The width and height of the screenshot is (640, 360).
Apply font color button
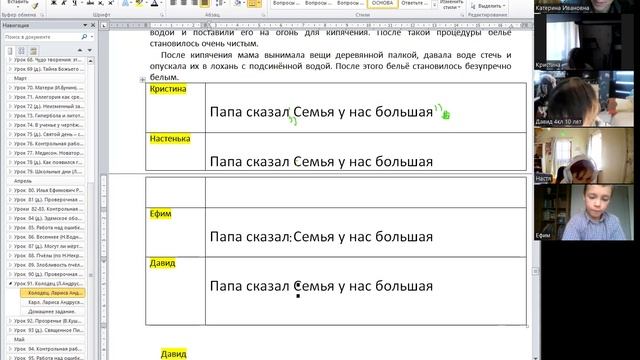click(154, 3)
